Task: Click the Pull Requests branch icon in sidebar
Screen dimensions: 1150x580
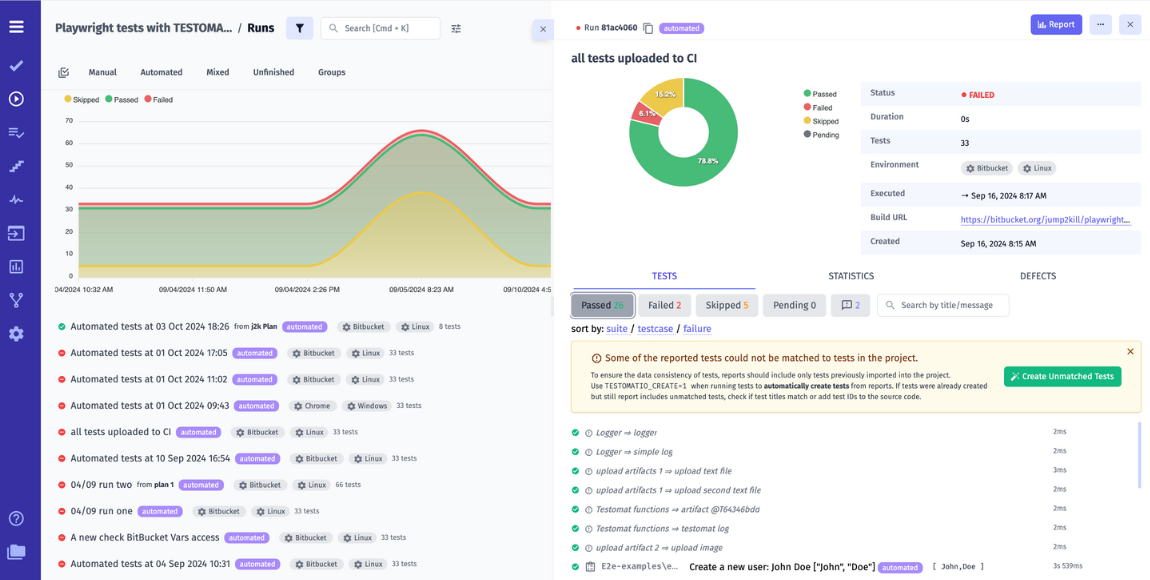Action: click(15, 299)
